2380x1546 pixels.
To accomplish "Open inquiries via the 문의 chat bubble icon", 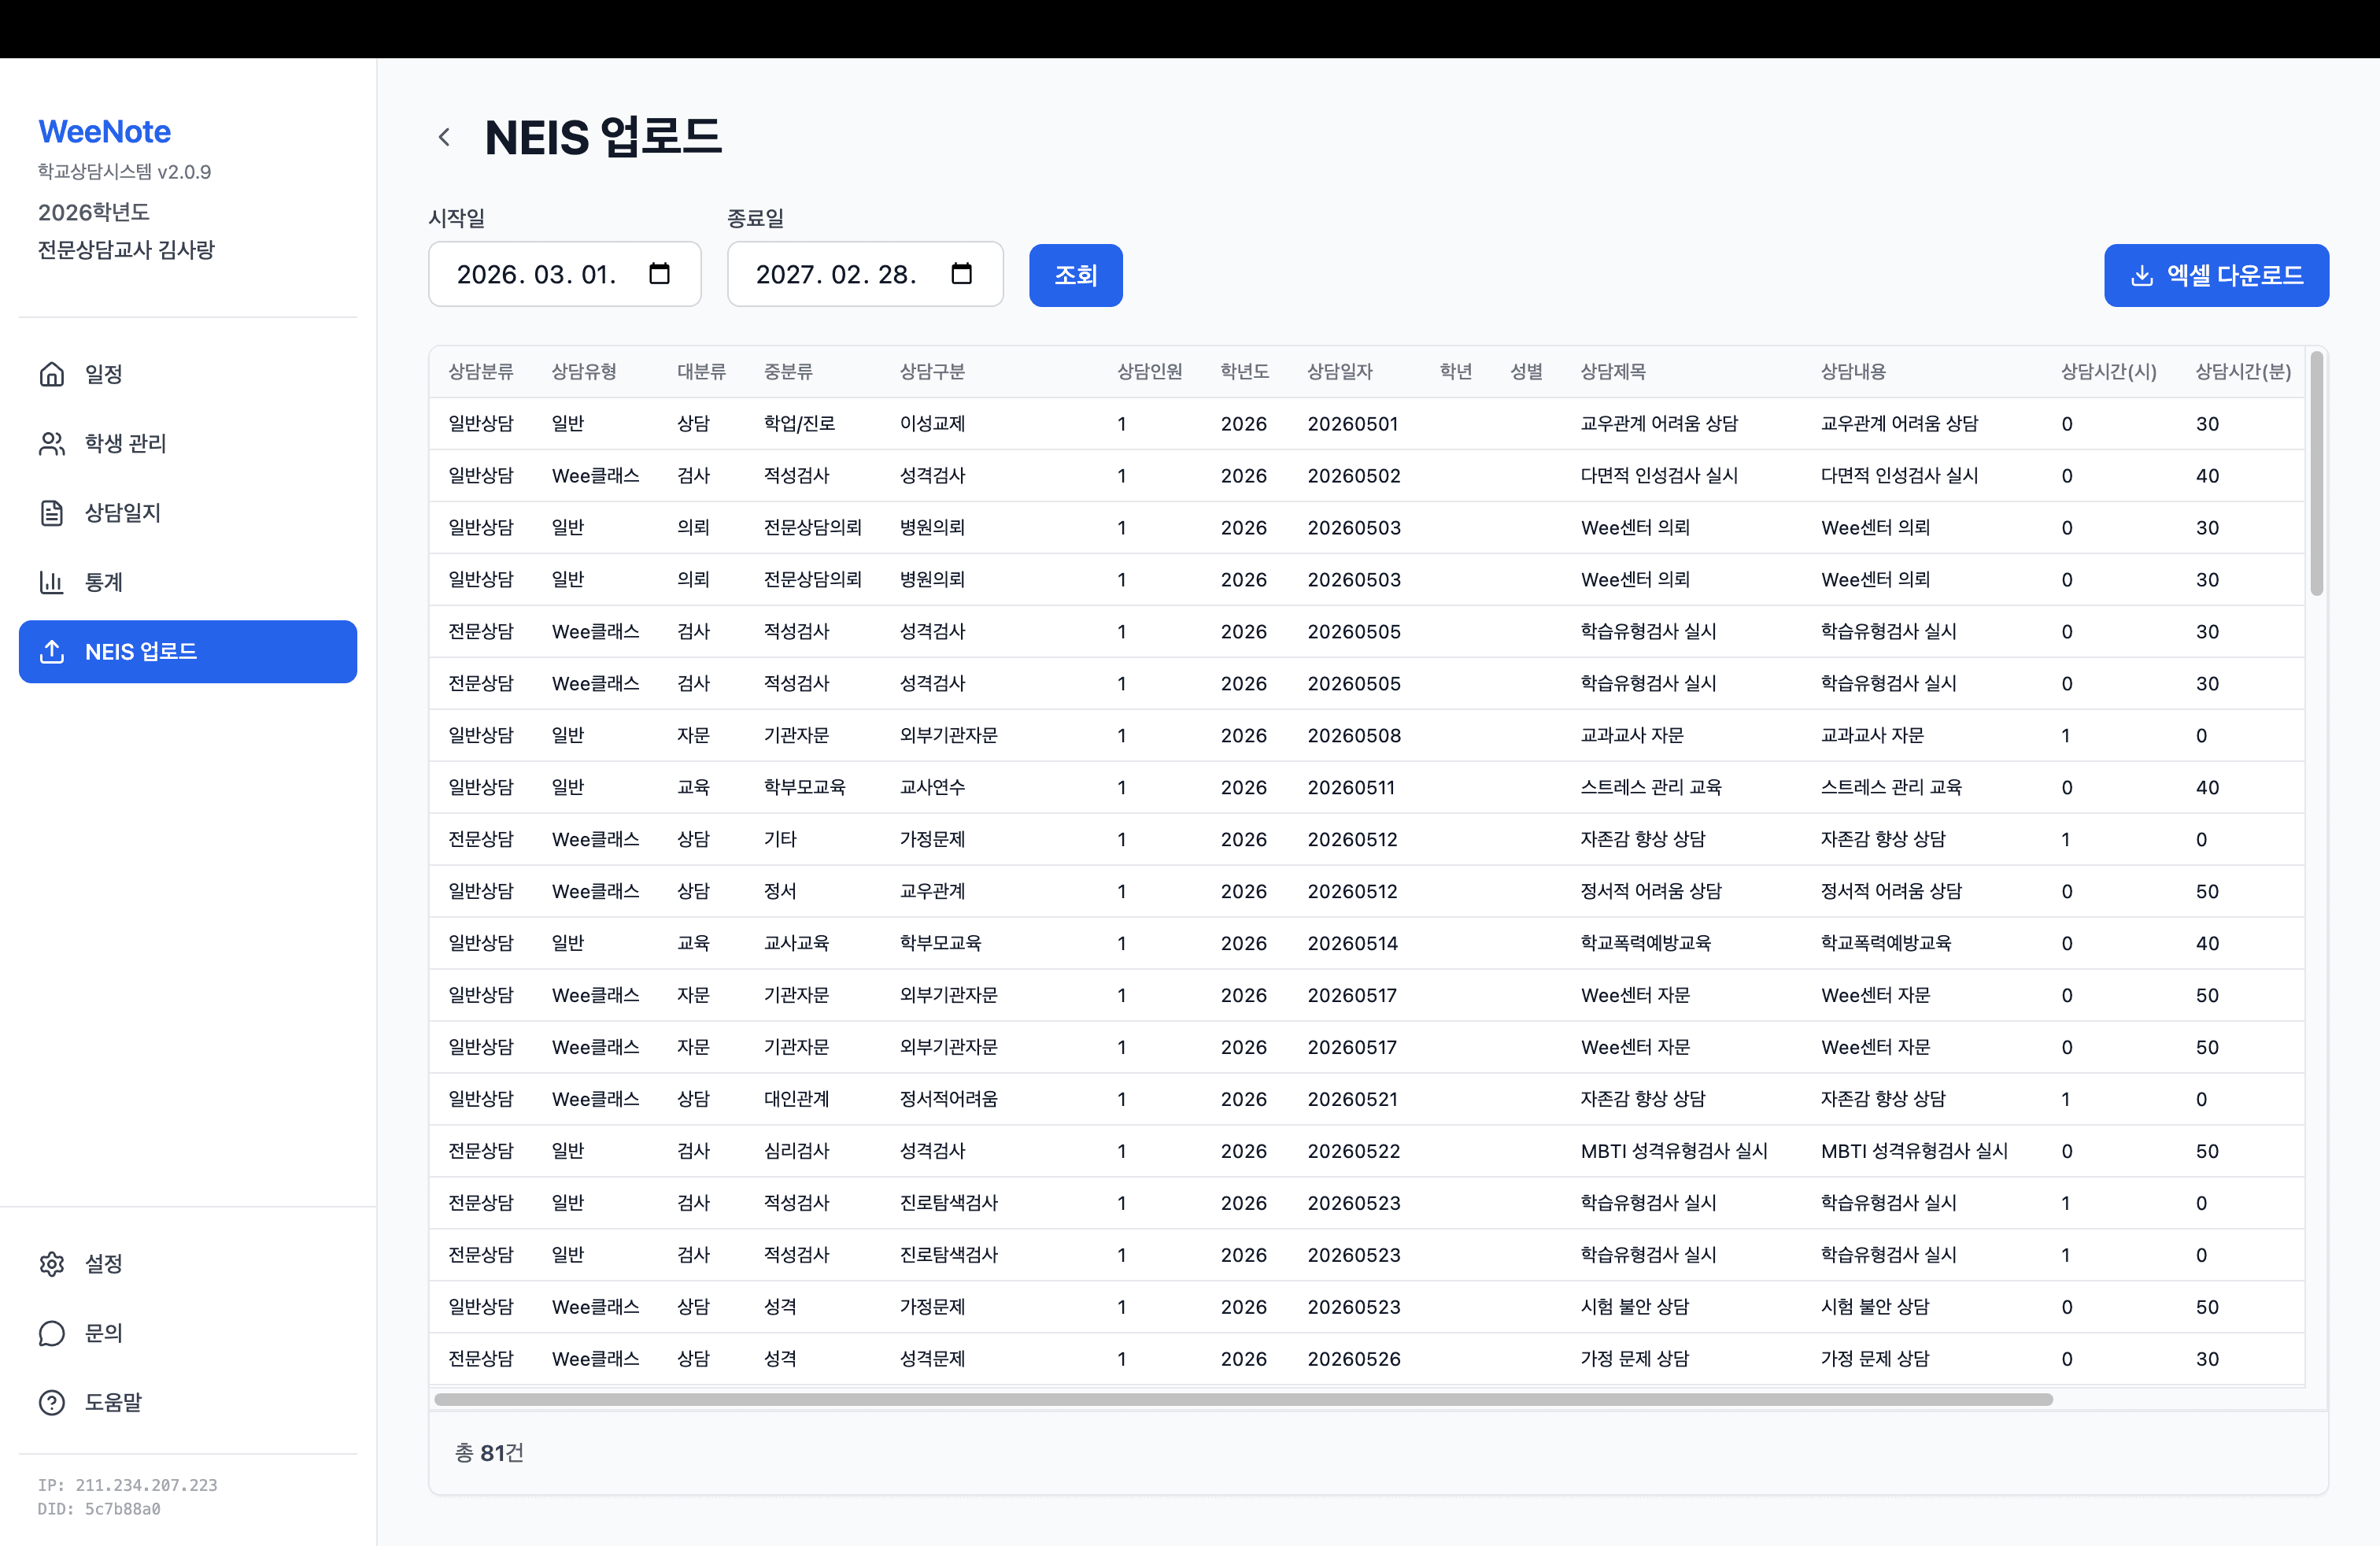I will pos(52,1332).
